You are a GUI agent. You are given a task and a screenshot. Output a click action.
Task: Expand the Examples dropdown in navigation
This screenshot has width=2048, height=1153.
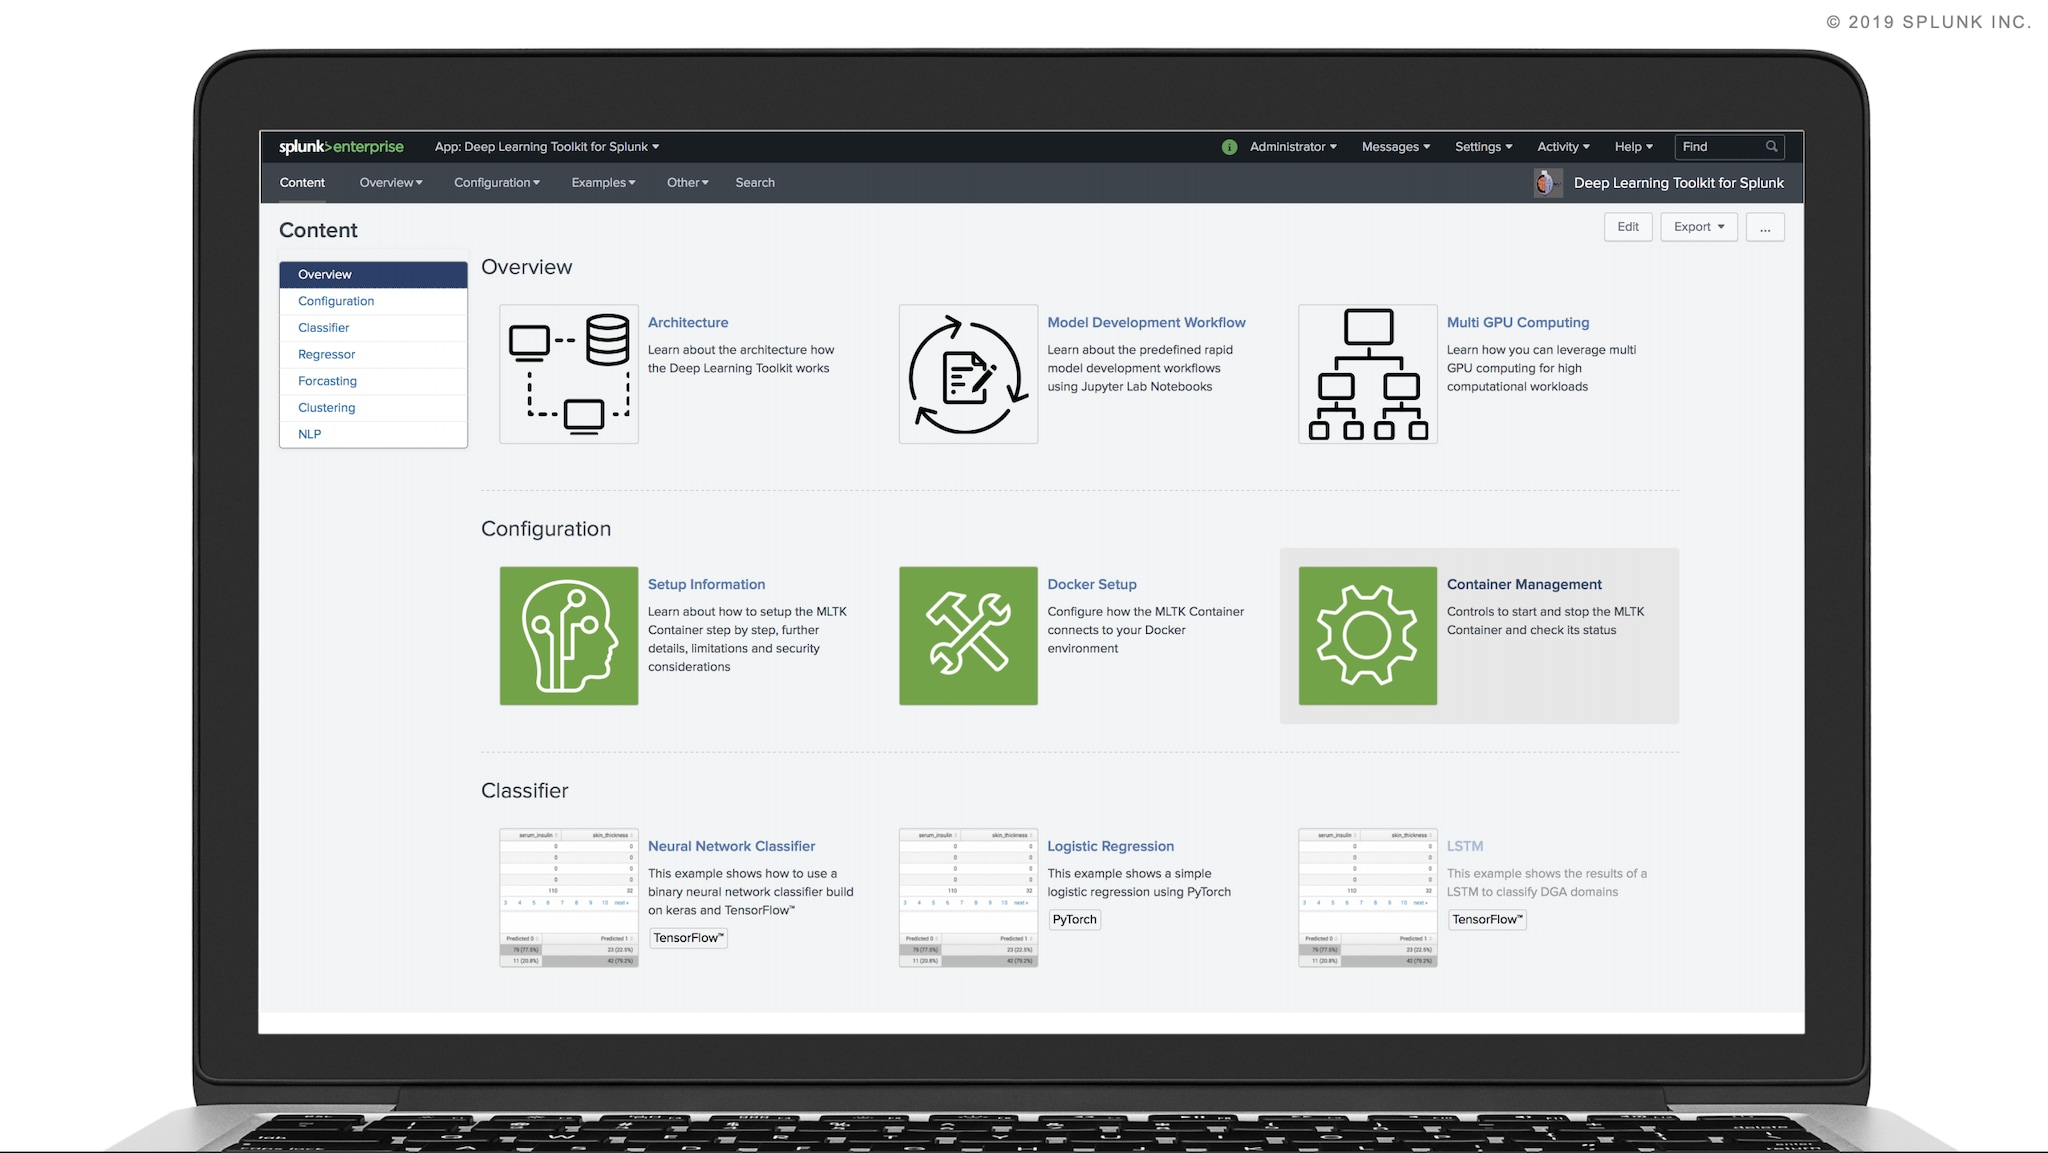coord(601,181)
